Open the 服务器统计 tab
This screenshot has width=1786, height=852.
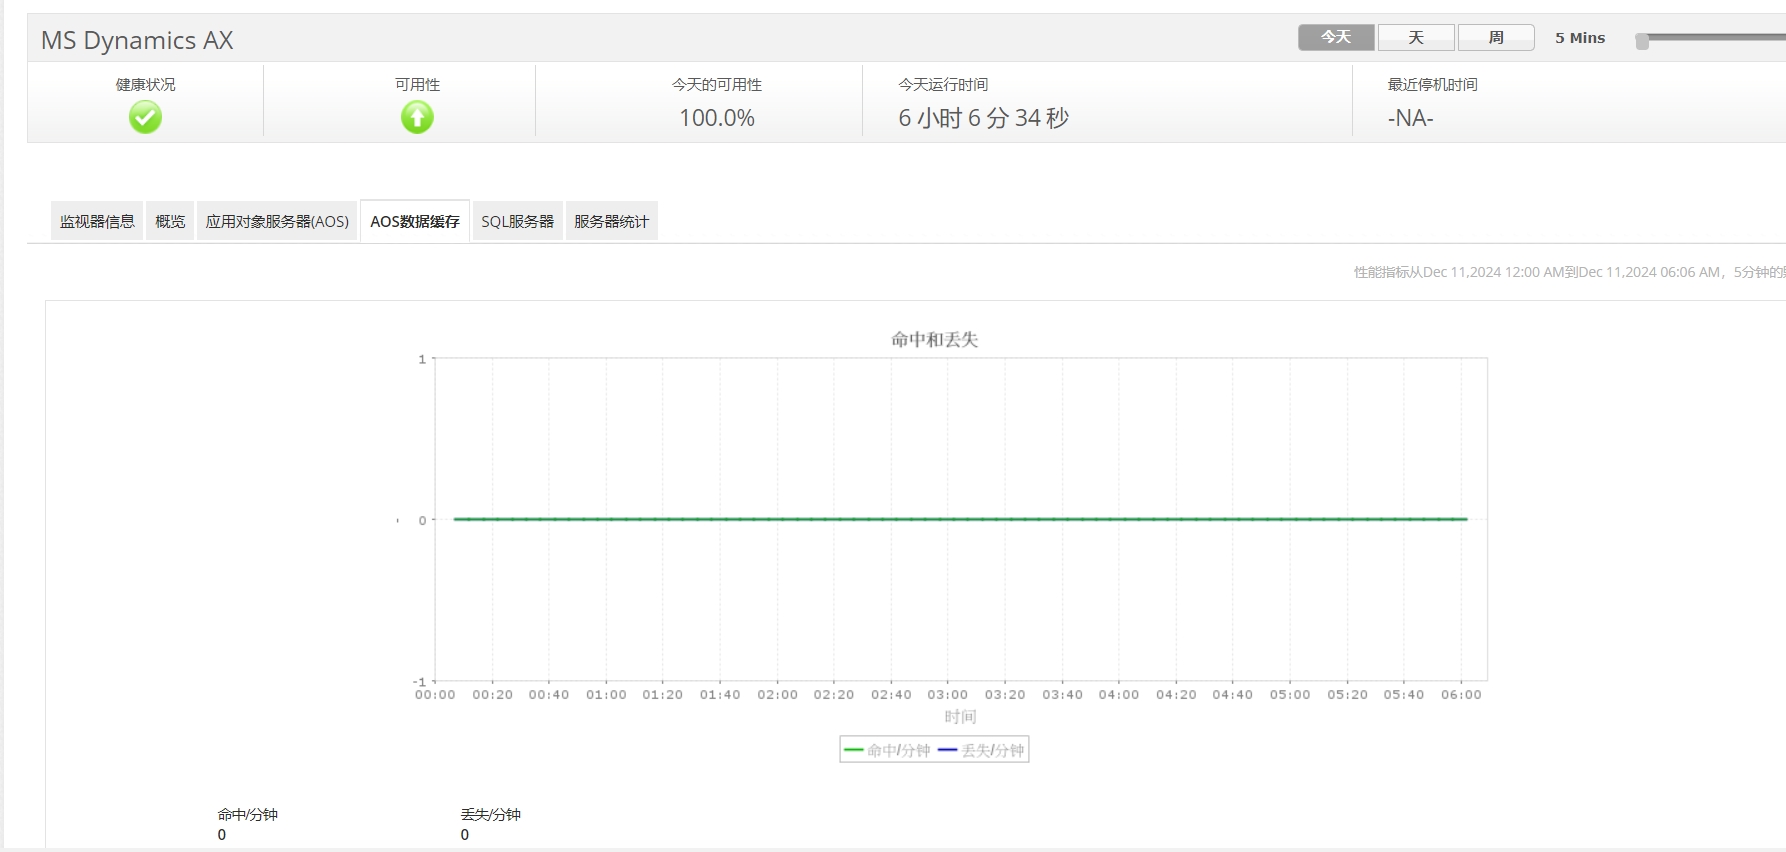tap(611, 221)
